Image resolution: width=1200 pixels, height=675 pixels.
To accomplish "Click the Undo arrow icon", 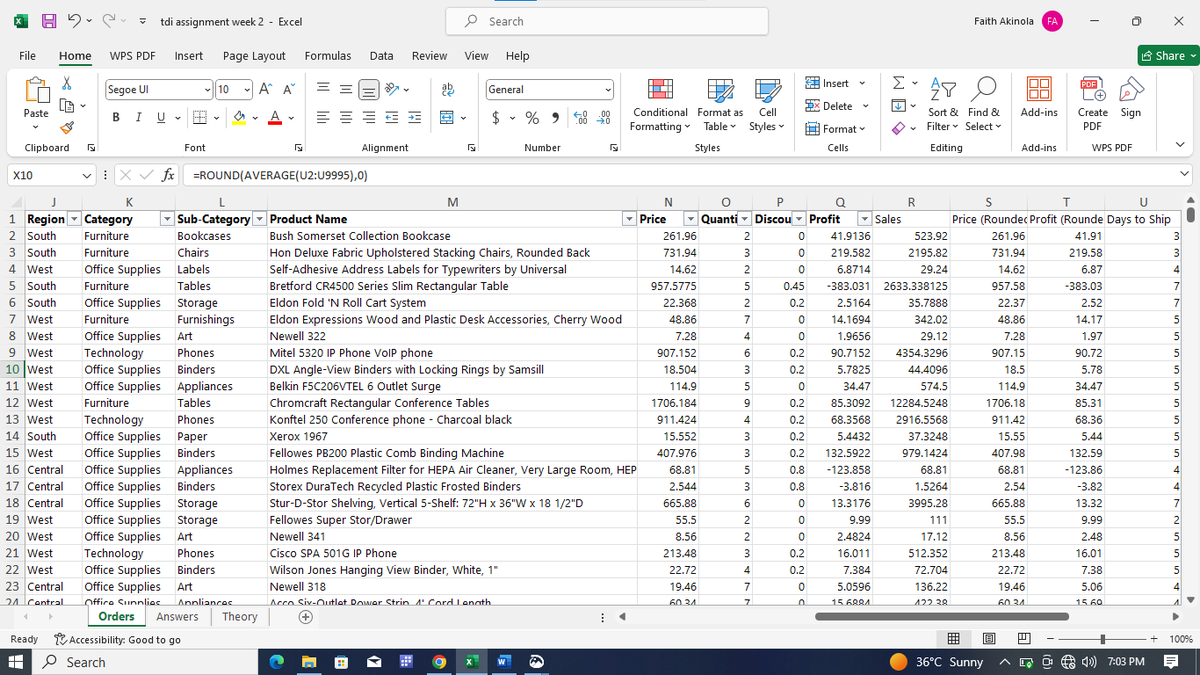I will click(75, 21).
